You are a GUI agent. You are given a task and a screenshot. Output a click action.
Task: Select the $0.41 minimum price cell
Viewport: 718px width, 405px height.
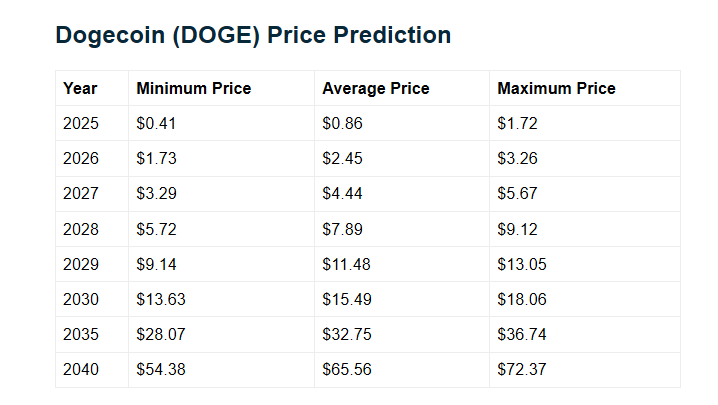tap(157, 124)
